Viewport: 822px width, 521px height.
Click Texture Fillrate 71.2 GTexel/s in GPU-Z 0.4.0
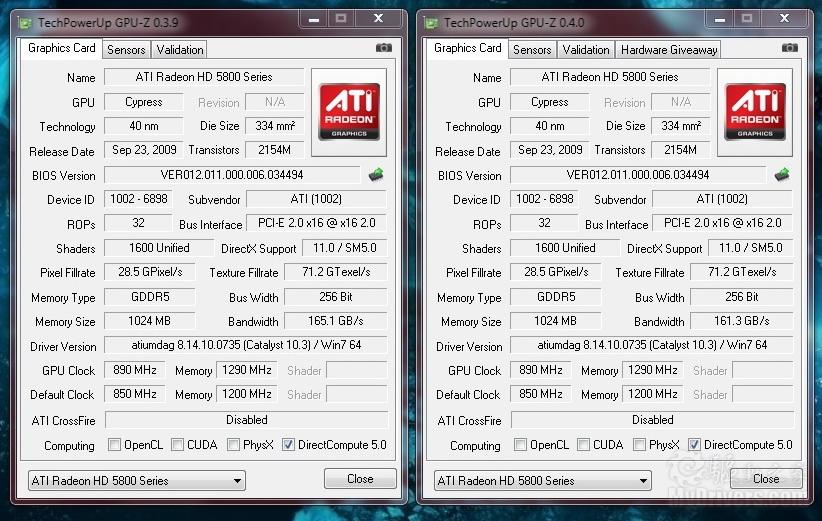(x=742, y=272)
